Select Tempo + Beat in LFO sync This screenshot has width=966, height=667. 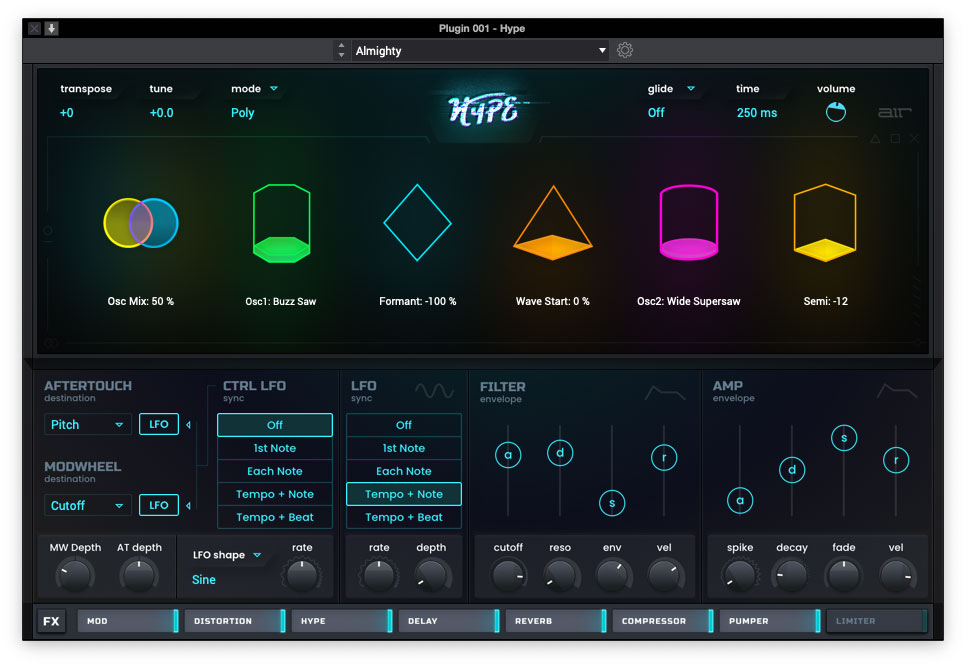[404, 517]
